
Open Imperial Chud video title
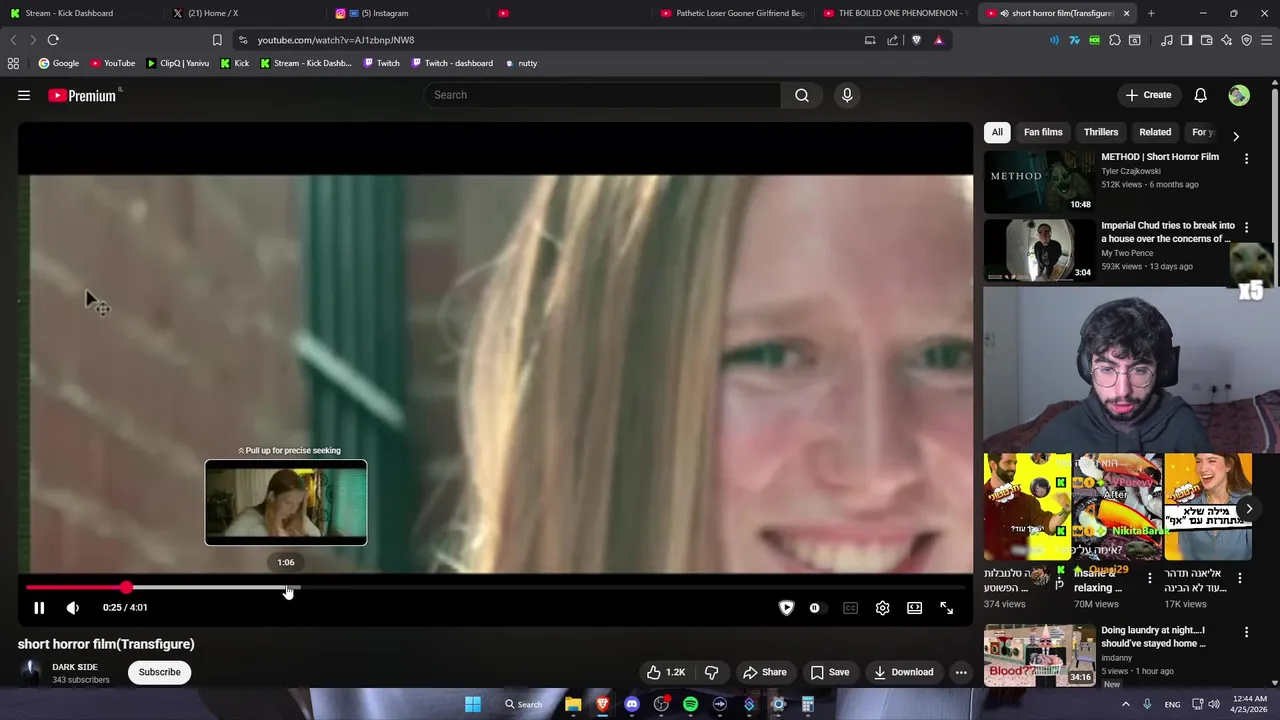(1168, 232)
